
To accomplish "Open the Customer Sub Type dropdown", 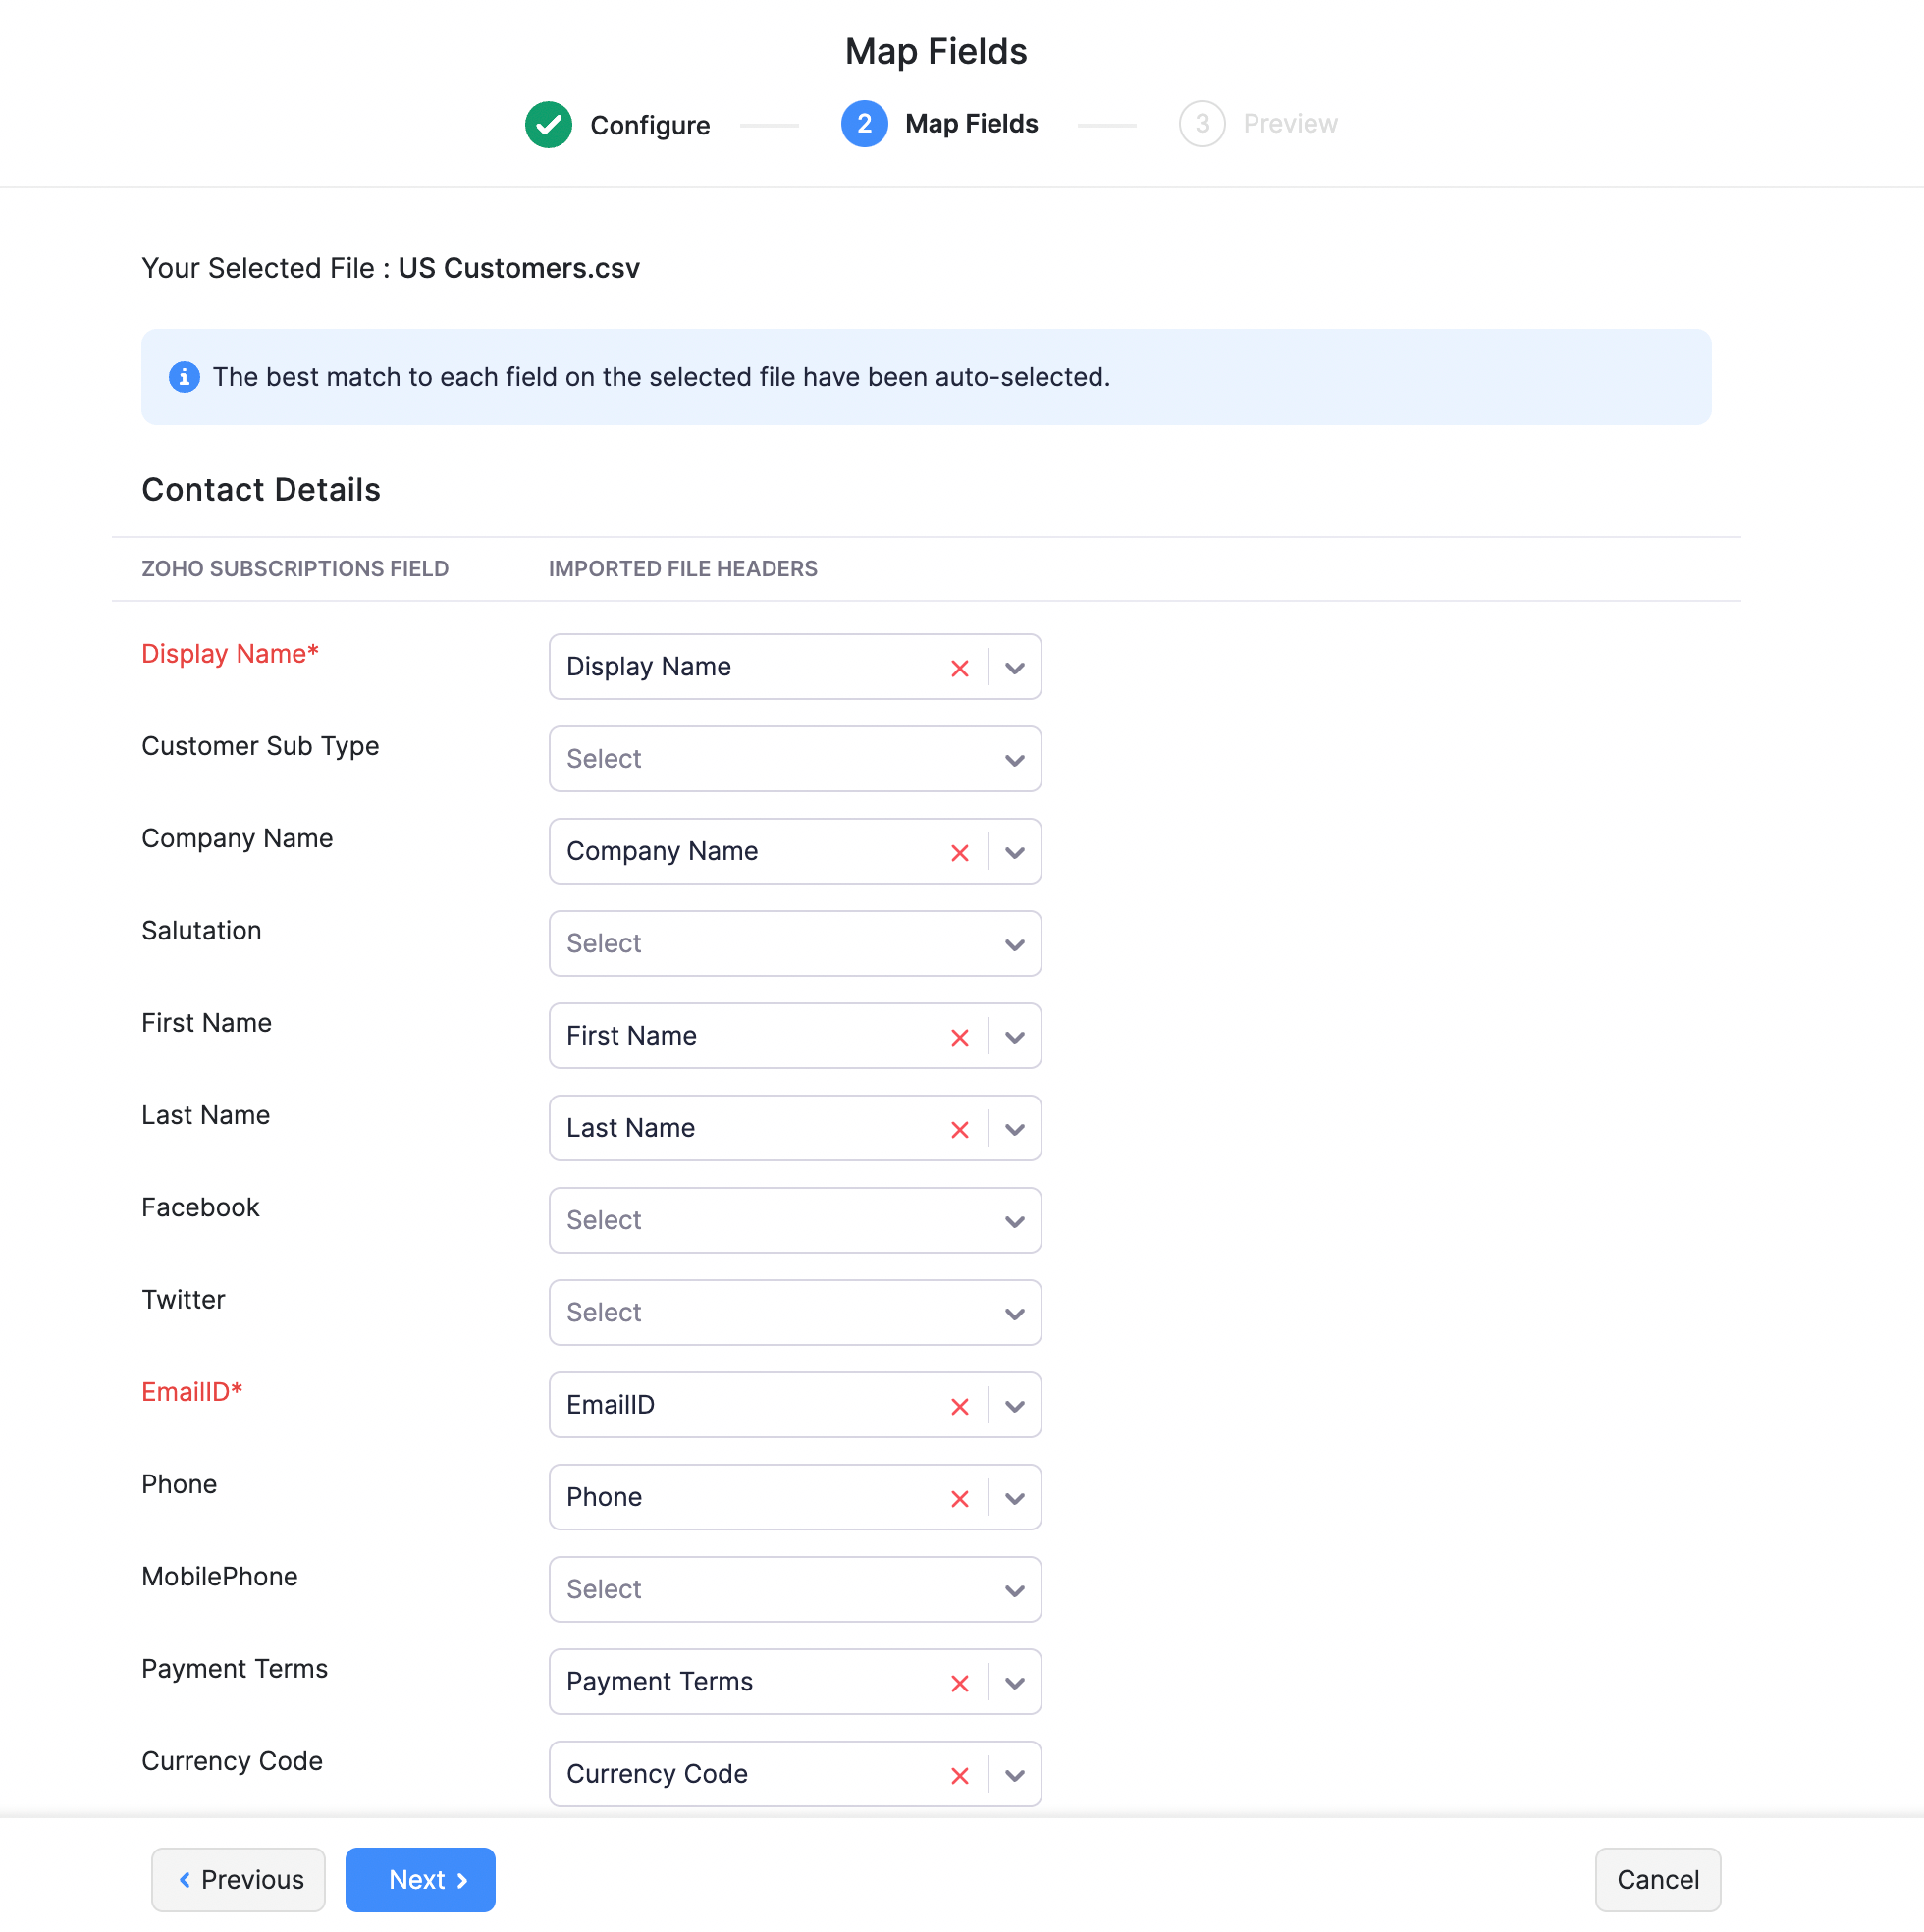I will (794, 759).
